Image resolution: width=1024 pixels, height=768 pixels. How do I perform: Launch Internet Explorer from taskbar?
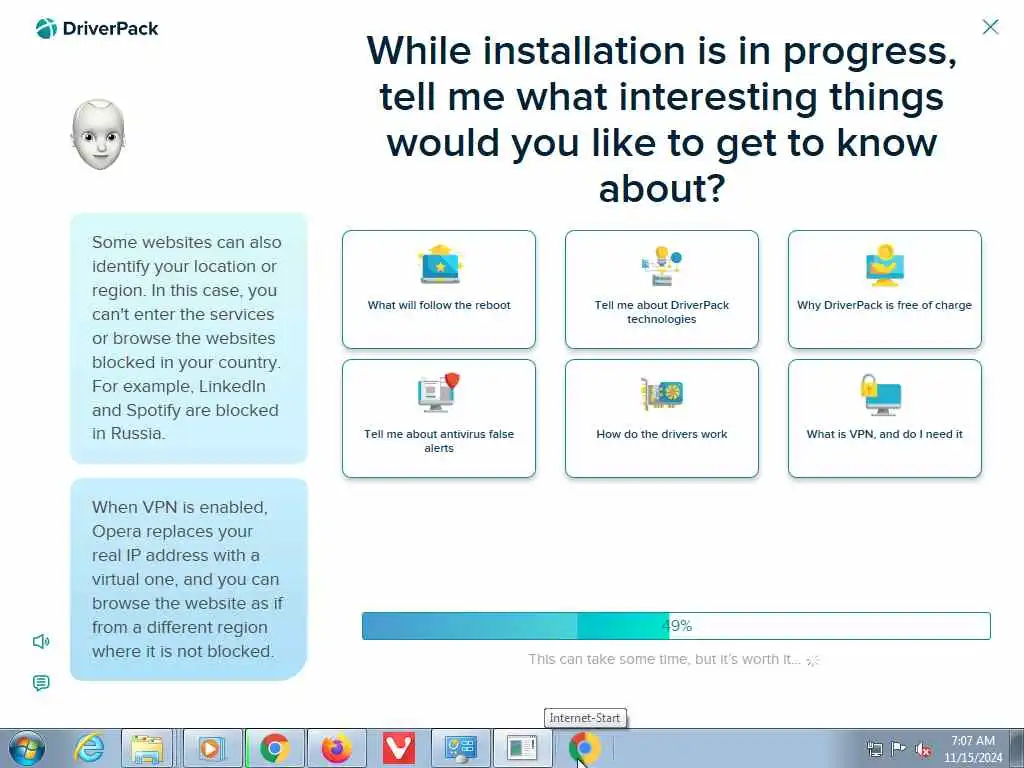pos(89,748)
